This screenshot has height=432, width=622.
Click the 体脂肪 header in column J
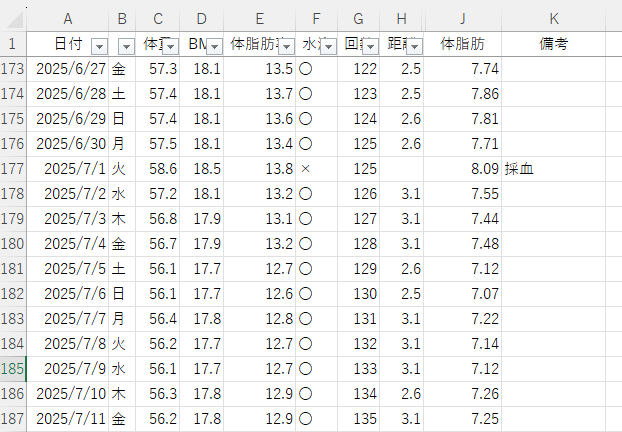(x=463, y=44)
